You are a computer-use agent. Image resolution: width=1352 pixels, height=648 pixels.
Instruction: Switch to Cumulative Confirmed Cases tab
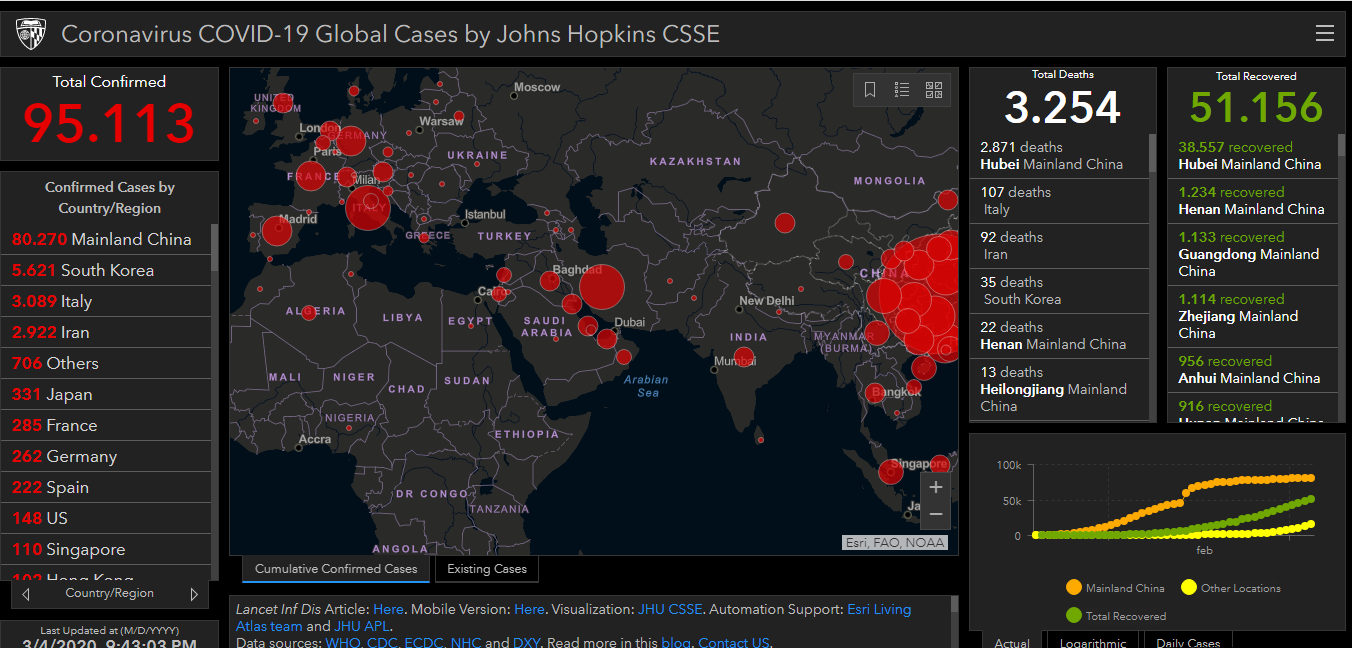336,569
